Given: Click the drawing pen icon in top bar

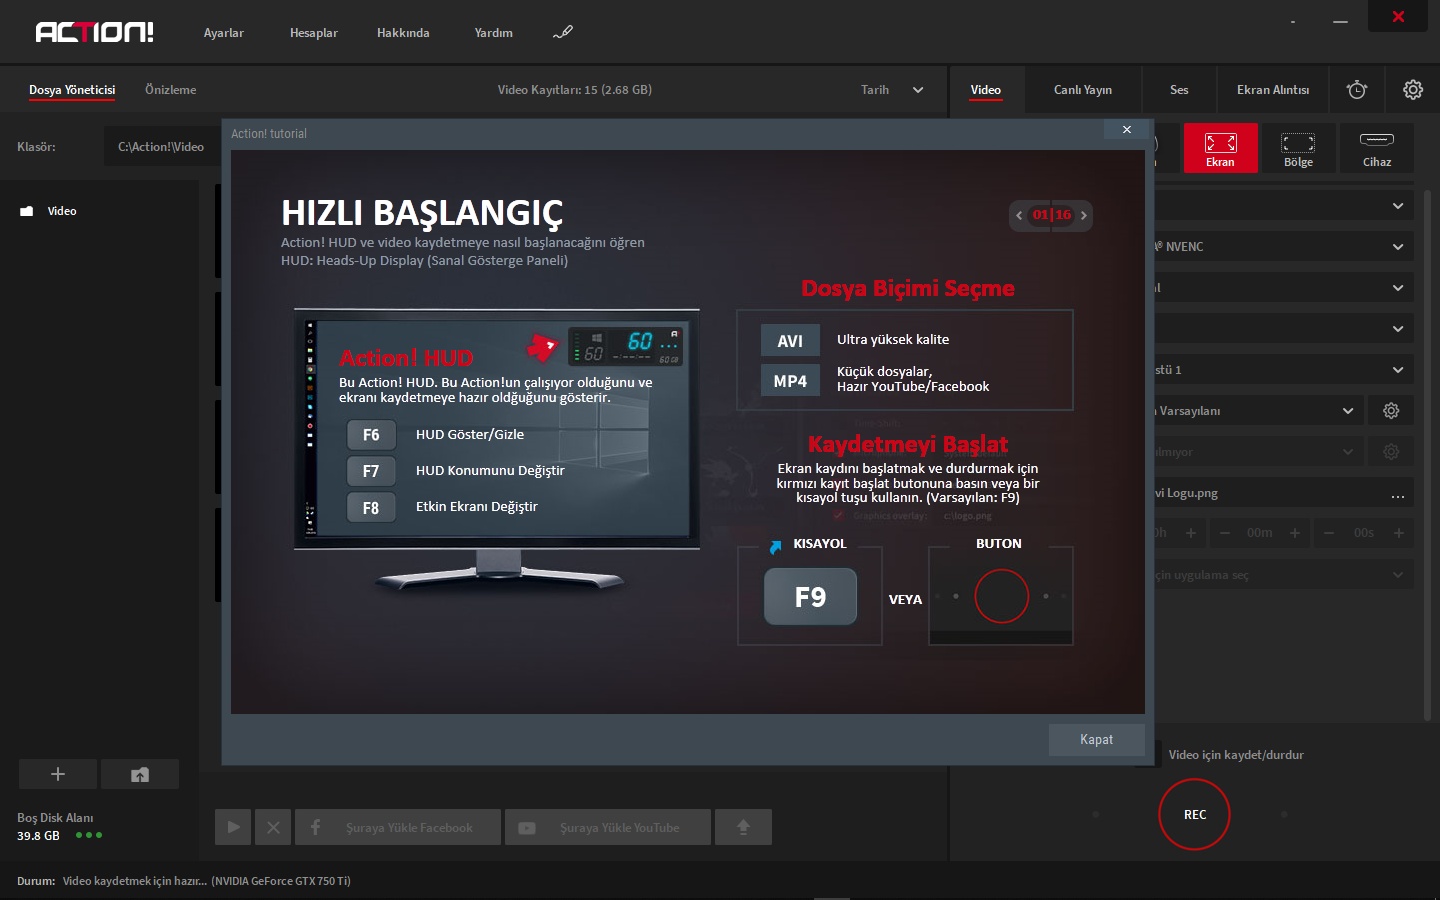Looking at the screenshot, I should [563, 33].
